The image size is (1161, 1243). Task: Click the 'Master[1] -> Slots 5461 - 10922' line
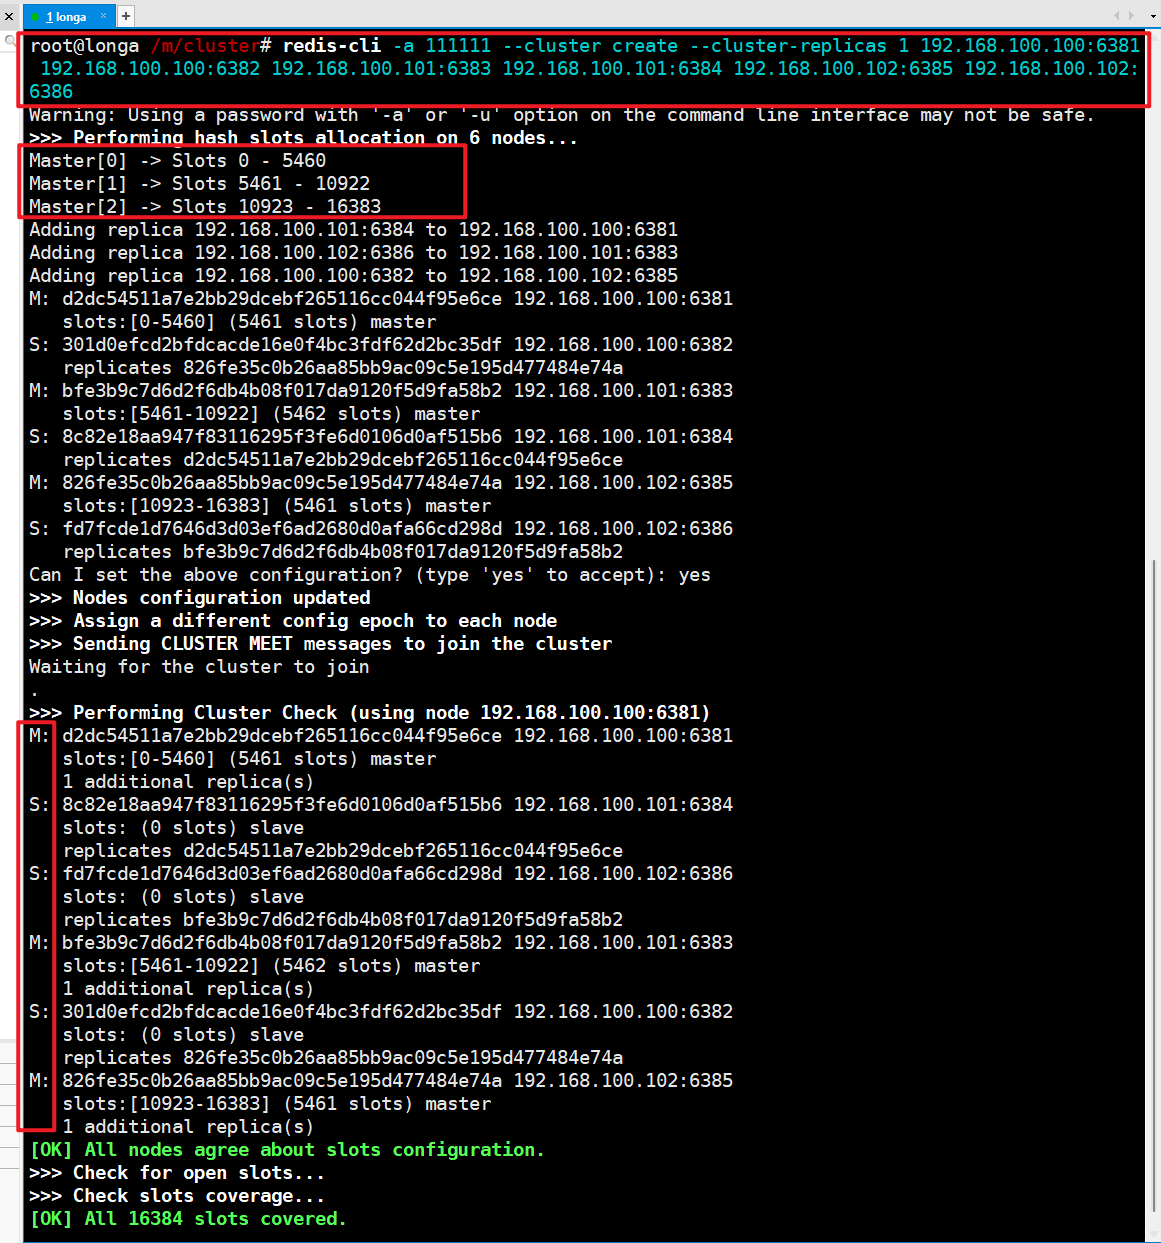(x=199, y=184)
